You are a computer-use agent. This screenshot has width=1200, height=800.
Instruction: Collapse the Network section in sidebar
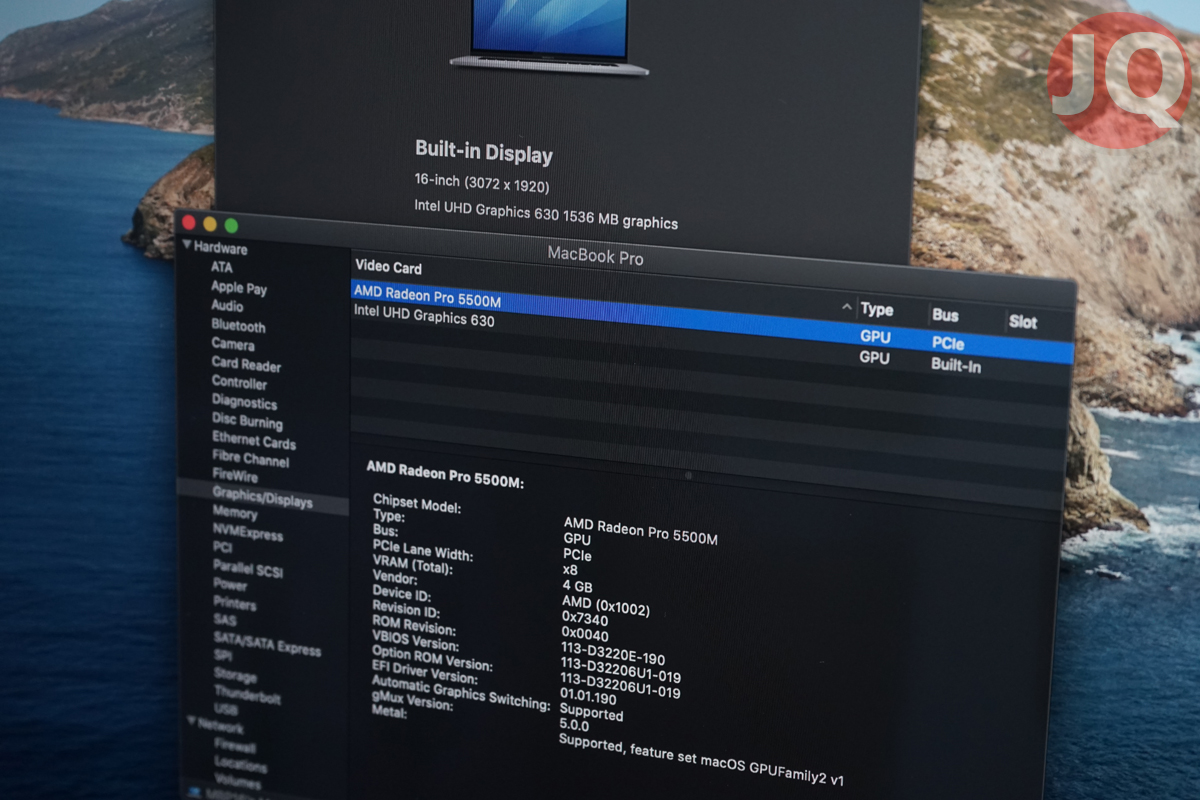coord(192,719)
